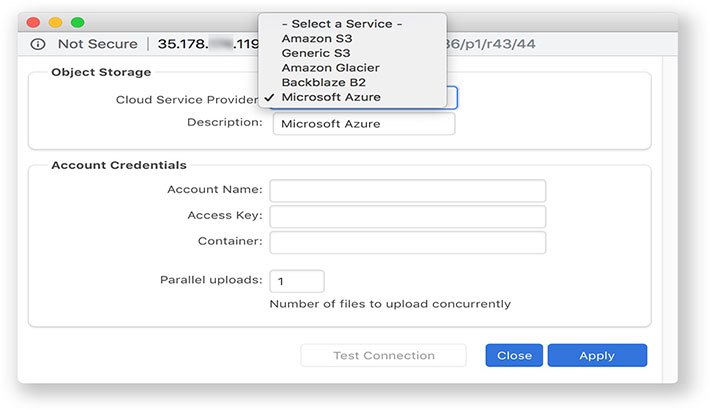Select Generic S3 from the list
Image resolution: width=710 pixels, height=410 pixels.
click(316, 53)
